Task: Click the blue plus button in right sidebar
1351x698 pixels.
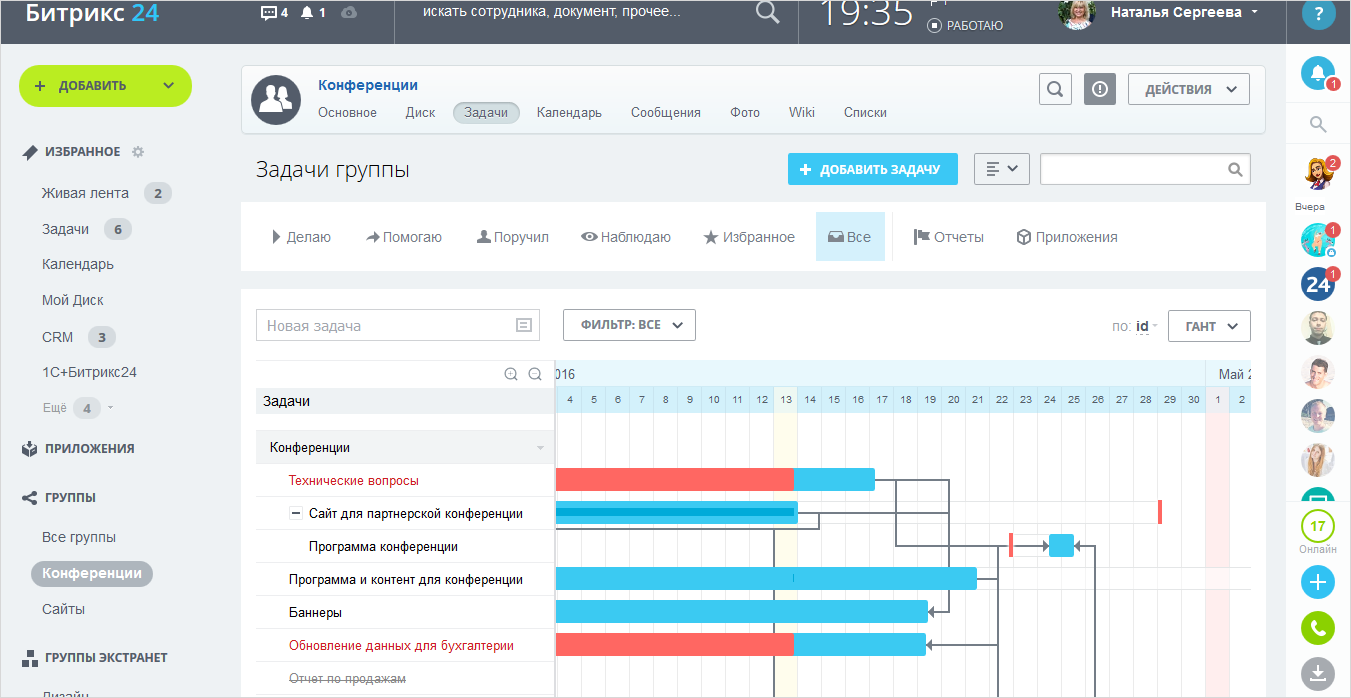Action: point(1318,582)
